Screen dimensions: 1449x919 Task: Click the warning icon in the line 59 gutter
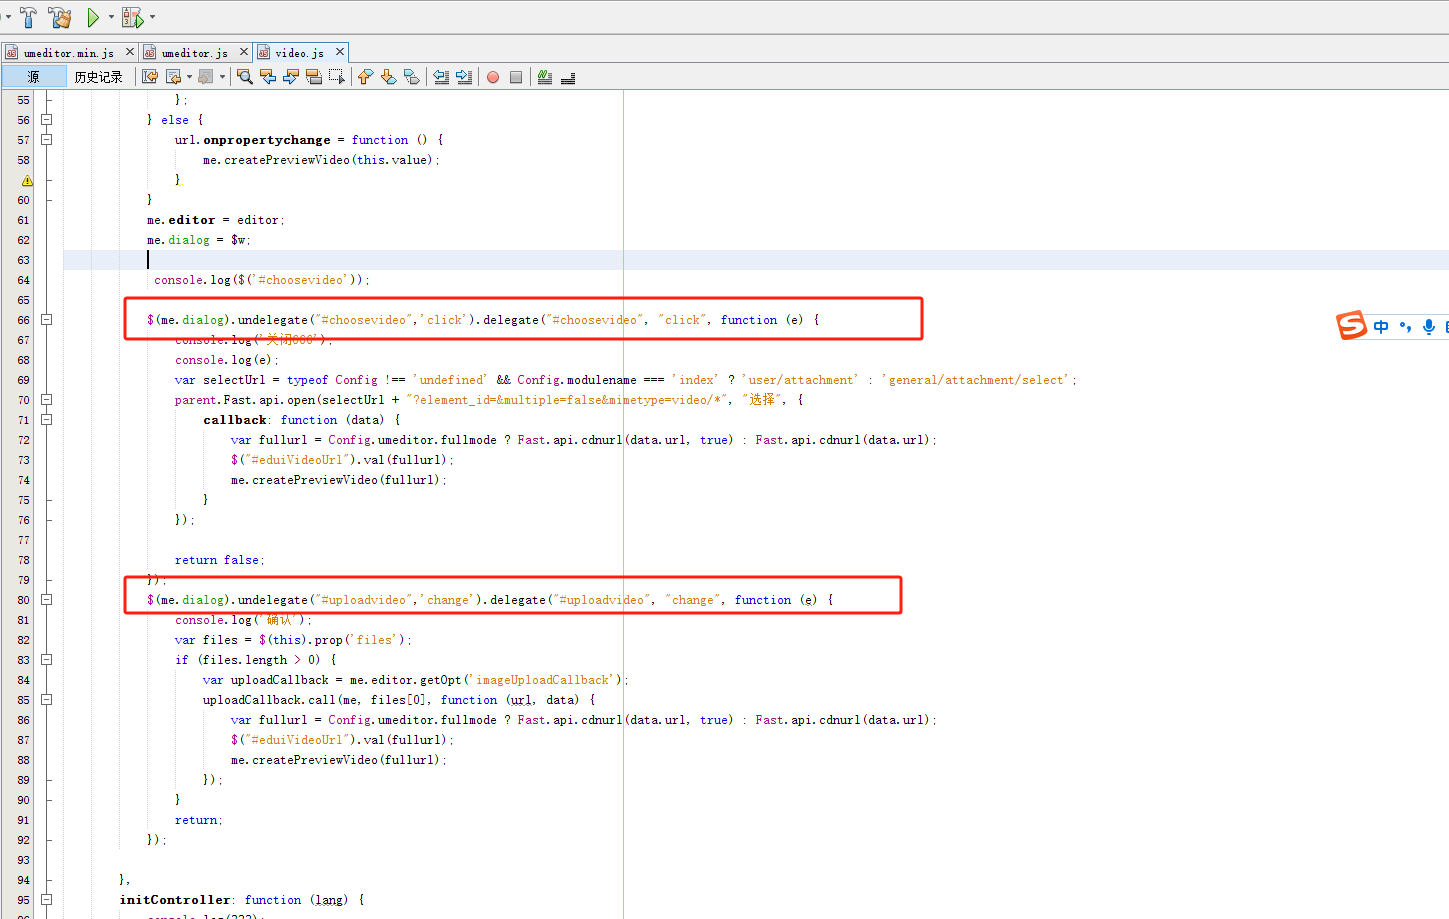pos(27,181)
